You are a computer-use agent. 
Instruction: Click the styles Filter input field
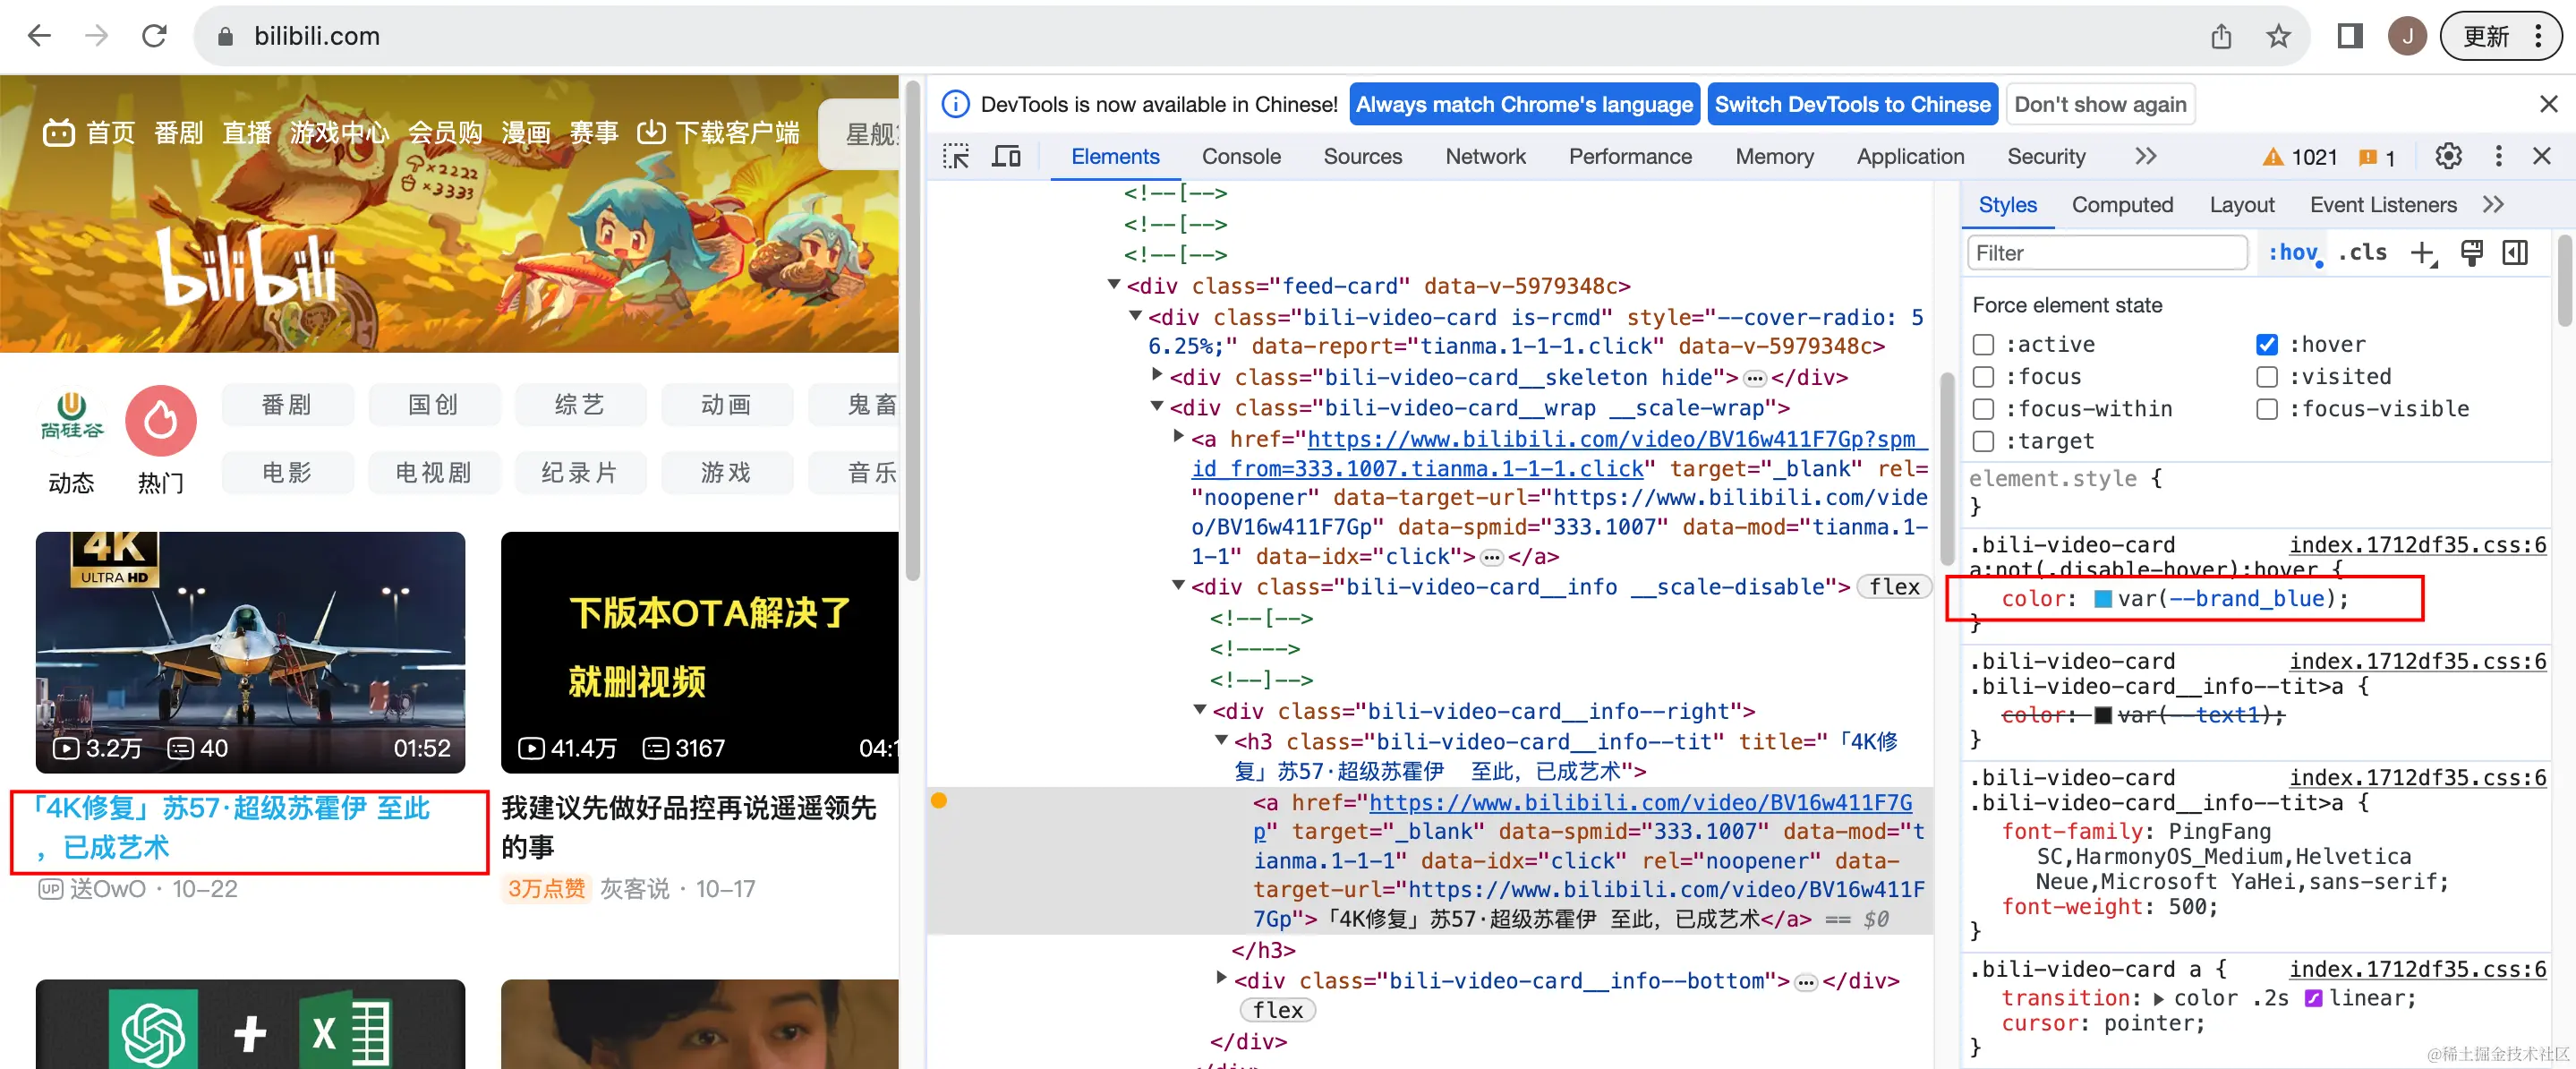2107,253
